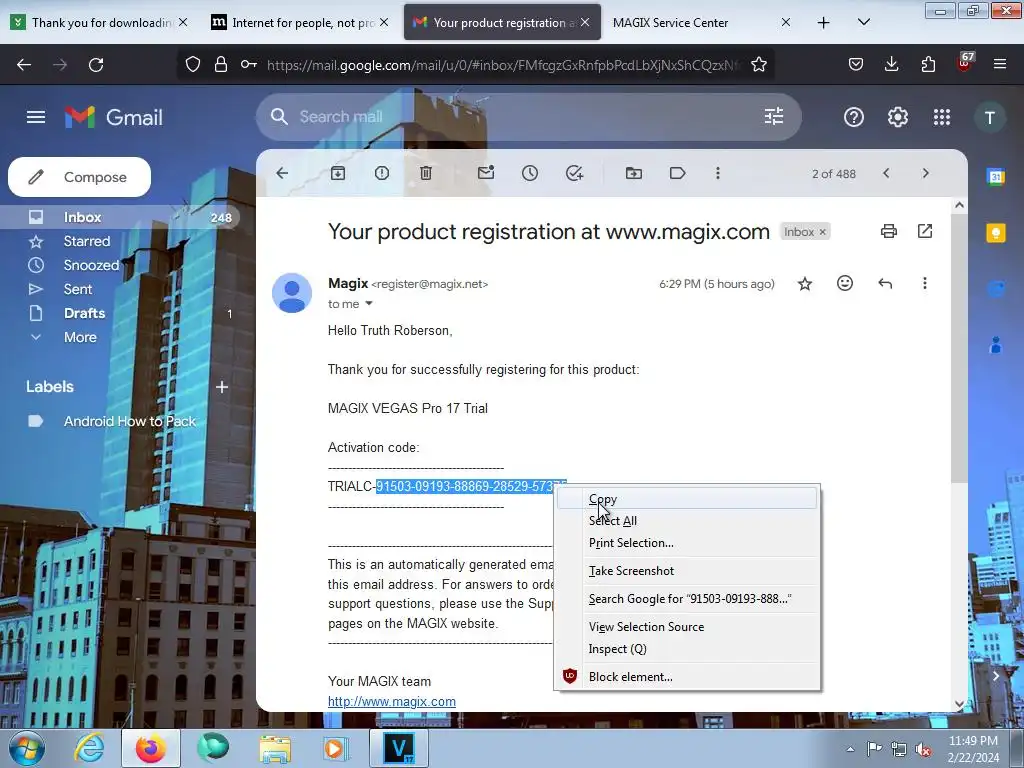
Task: Open Google Calendar side panel icon
Action: tap(995, 176)
